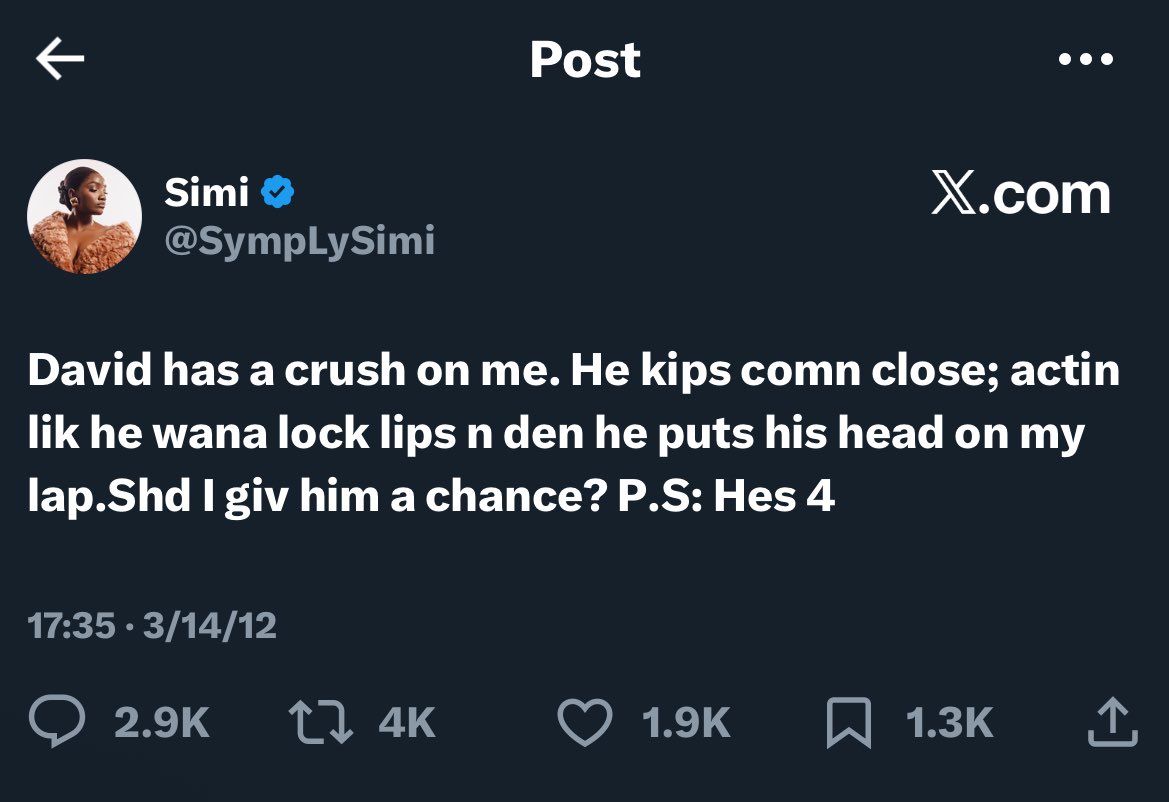Click the display name Simi
Viewport: 1169px width, 802px height.
coord(206,192)
